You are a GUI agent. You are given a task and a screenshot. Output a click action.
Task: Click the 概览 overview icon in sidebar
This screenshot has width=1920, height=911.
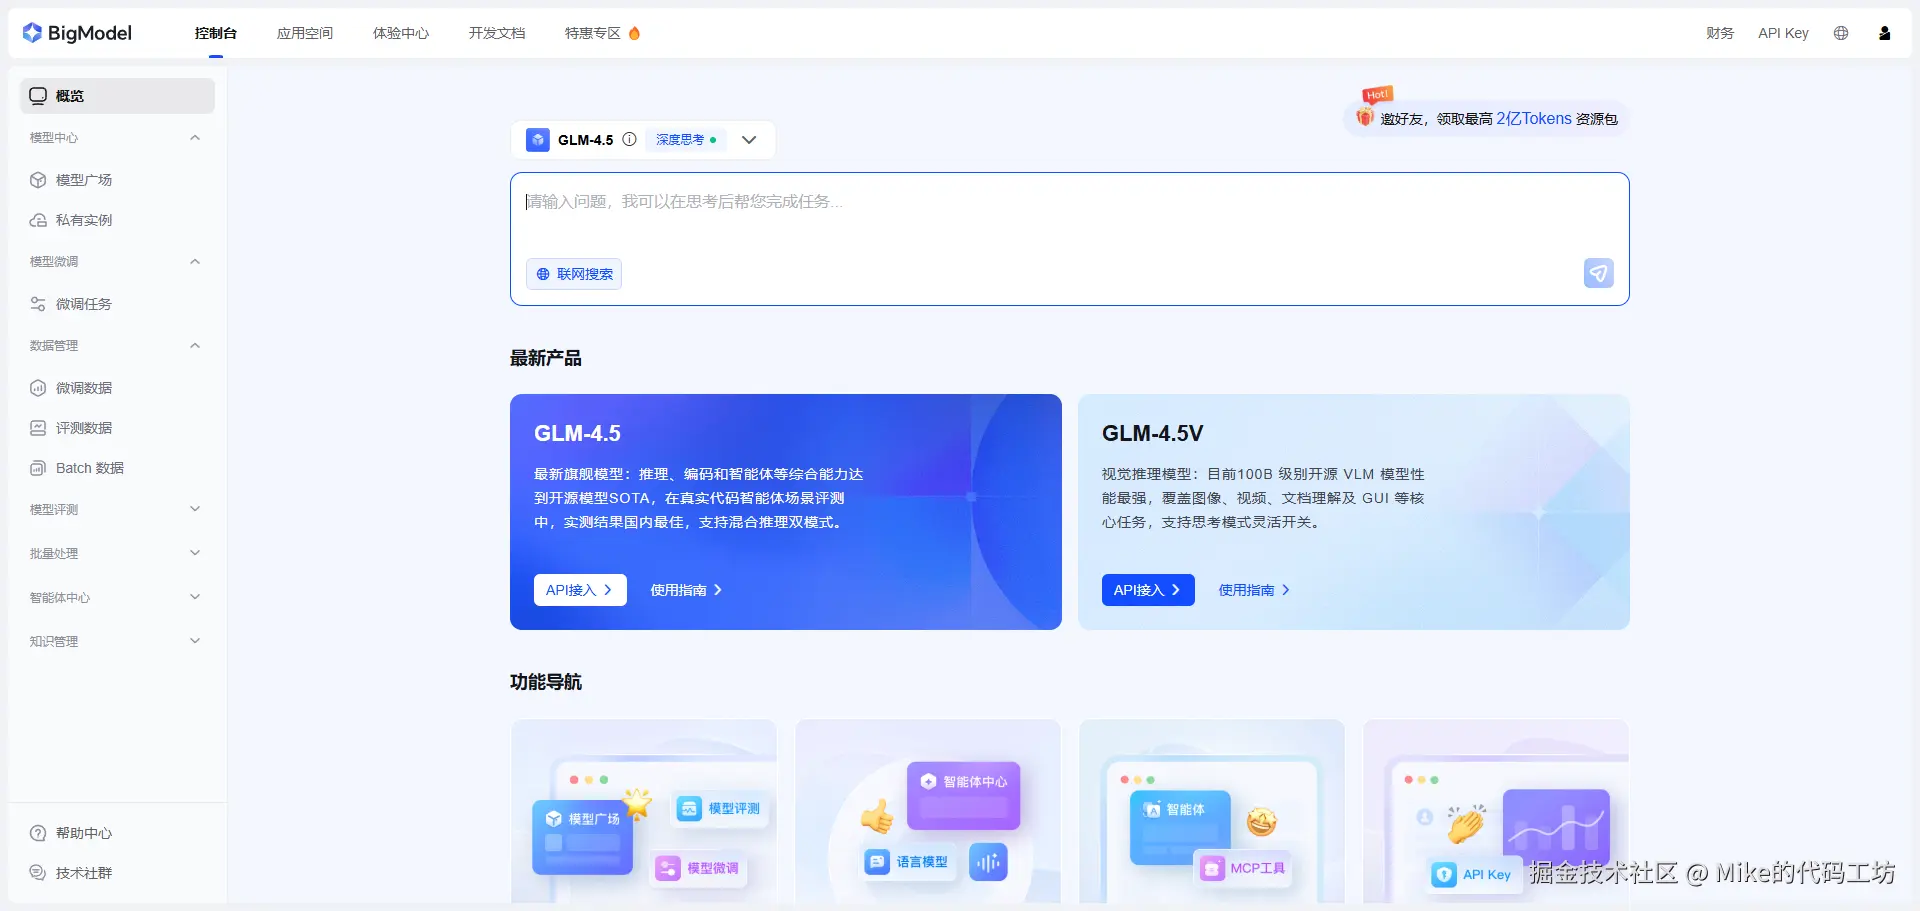pos(38,96)
